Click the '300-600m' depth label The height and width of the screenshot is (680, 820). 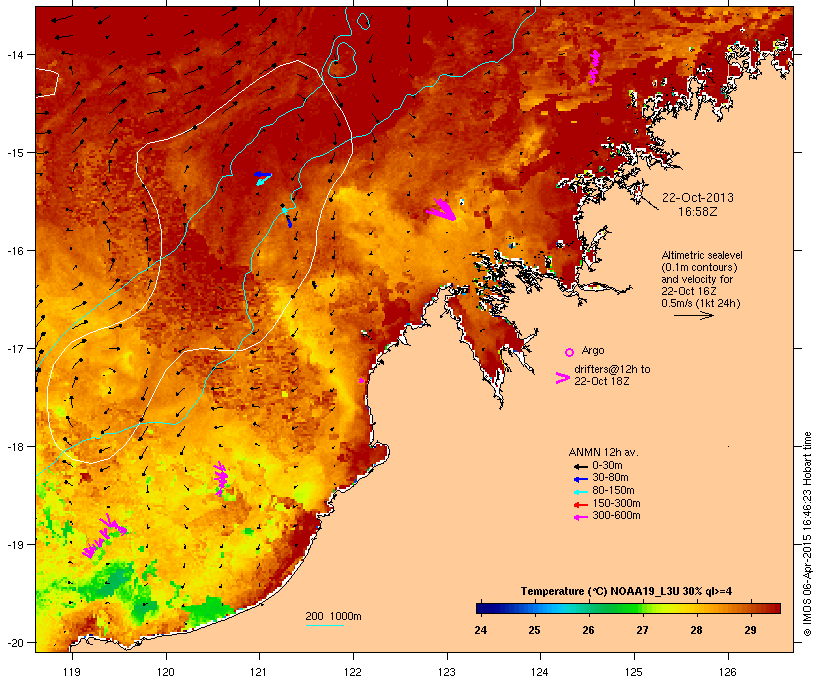(616, 516)
